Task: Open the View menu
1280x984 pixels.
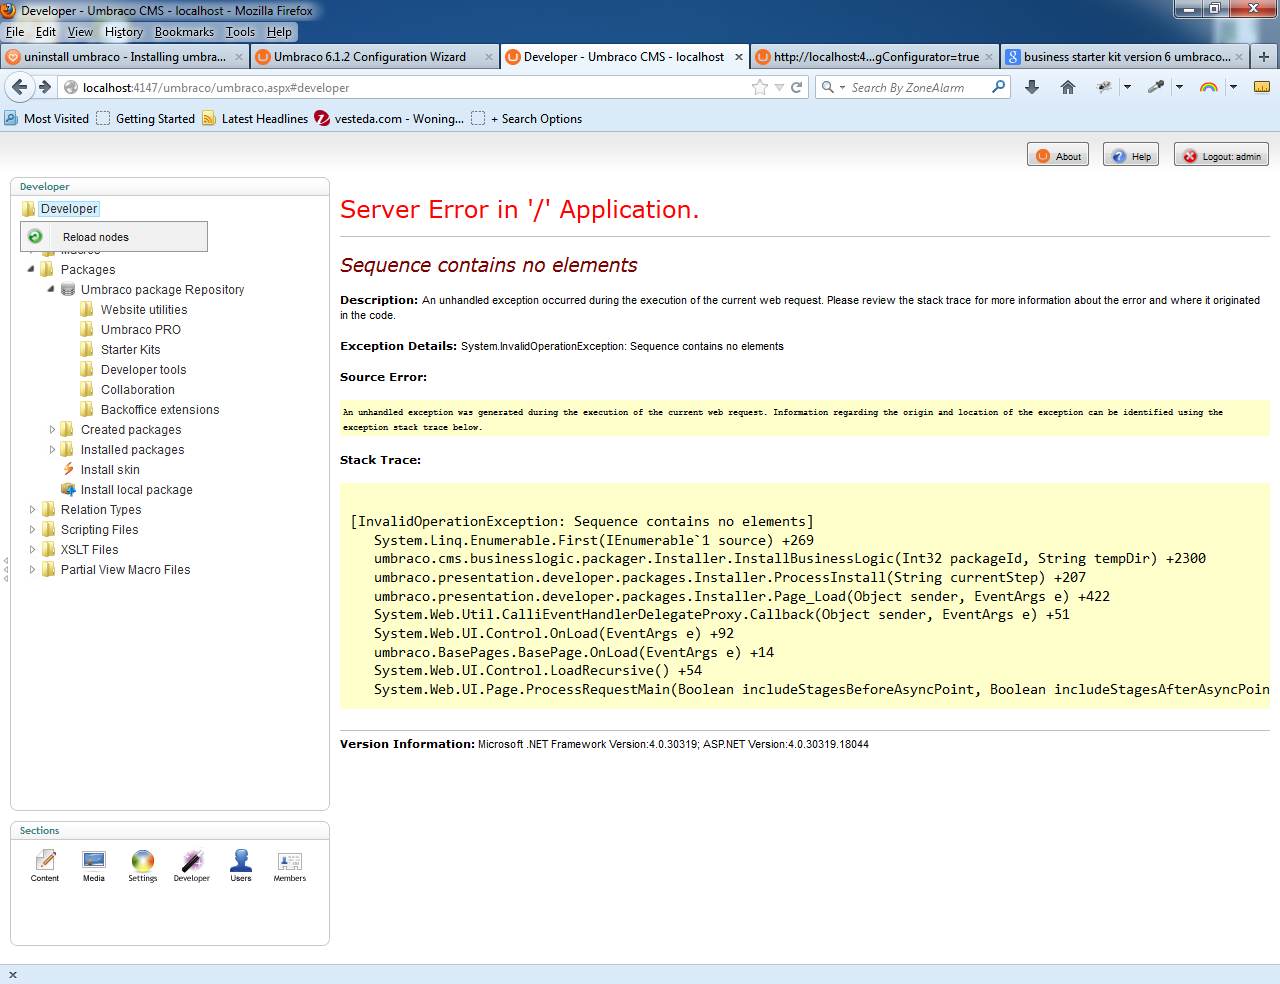Action: [80, 32]
